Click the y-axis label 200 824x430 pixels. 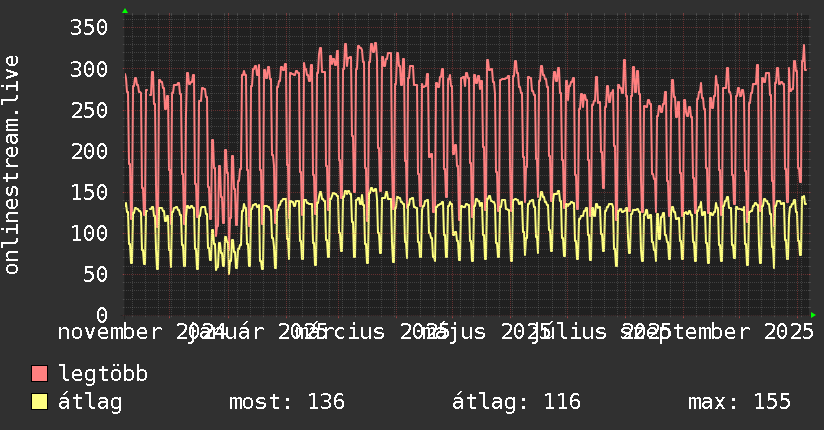click(89, 151)
